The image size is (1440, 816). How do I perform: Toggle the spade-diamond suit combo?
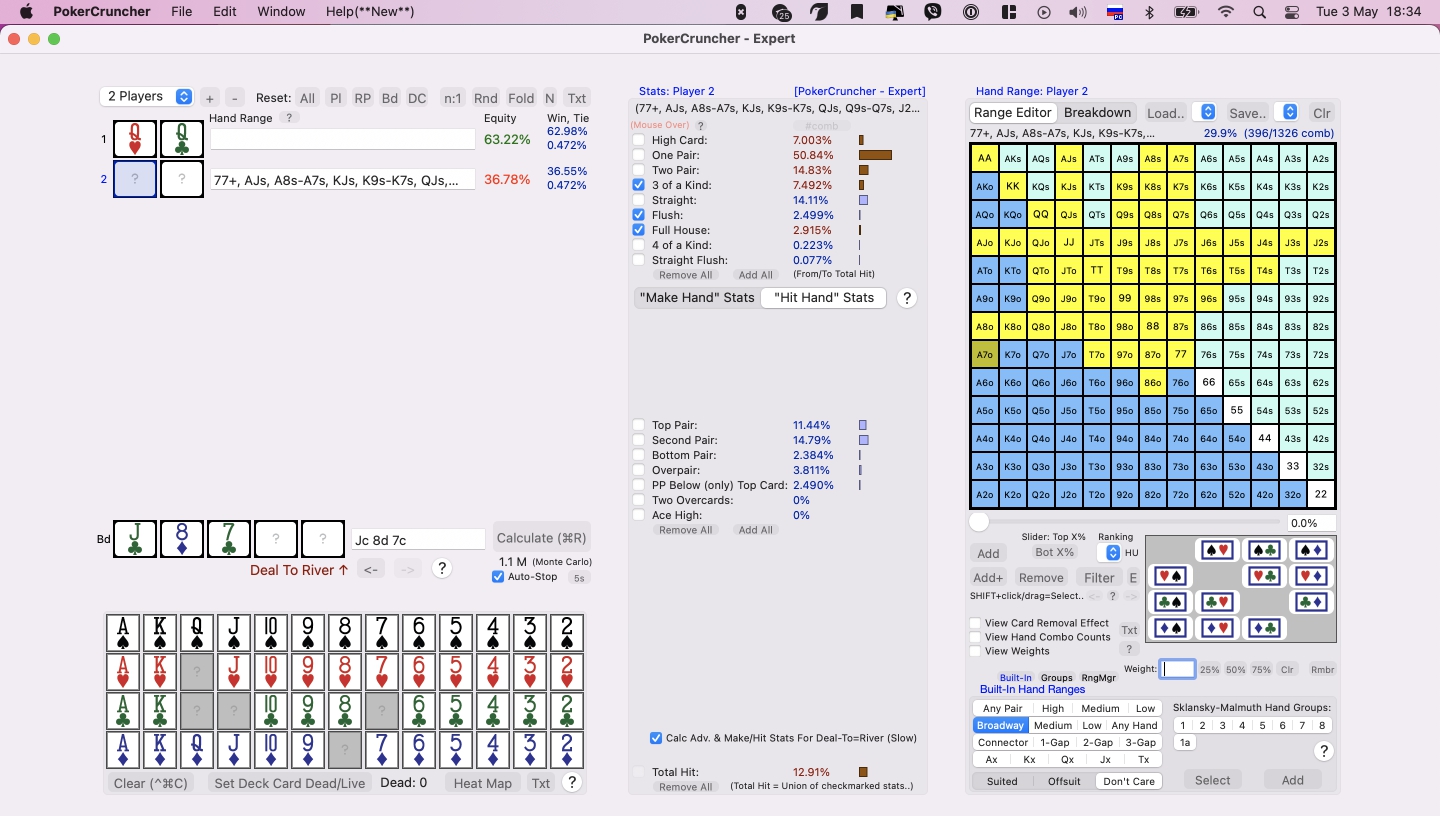pyautogui.click(x=1310, y=550)
